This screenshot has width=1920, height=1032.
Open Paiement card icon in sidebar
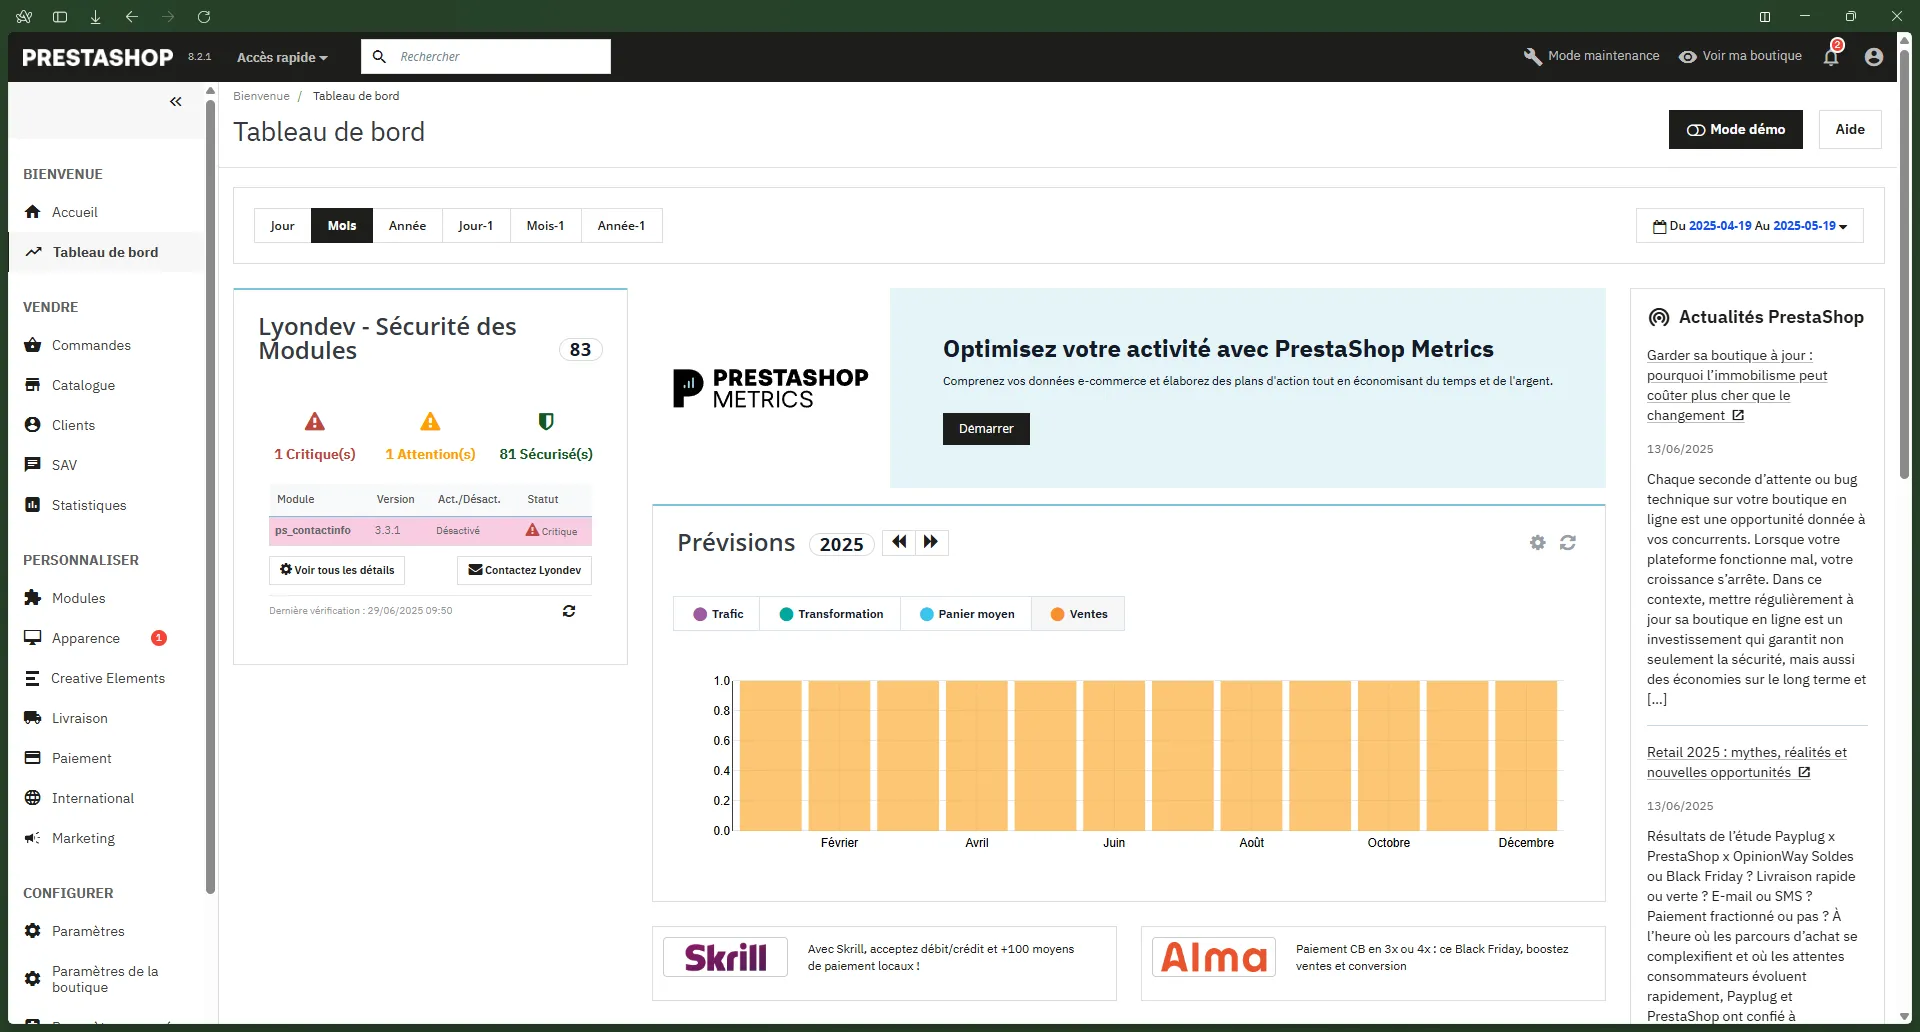pyautogui.click(x=33, y=758)
